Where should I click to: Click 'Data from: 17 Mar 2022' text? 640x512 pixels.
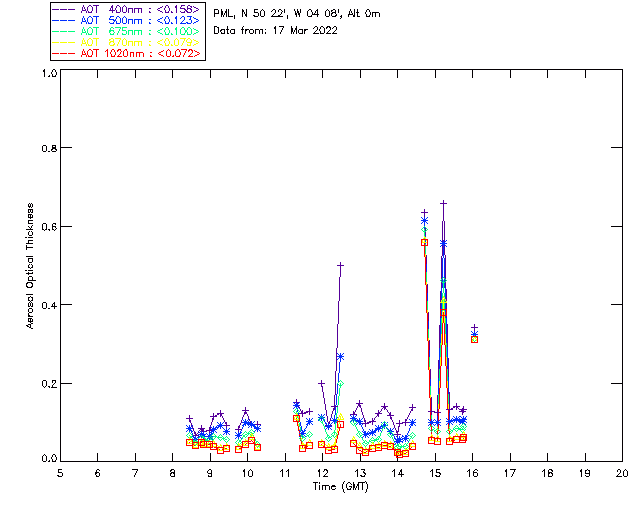[x=276, y=31]
